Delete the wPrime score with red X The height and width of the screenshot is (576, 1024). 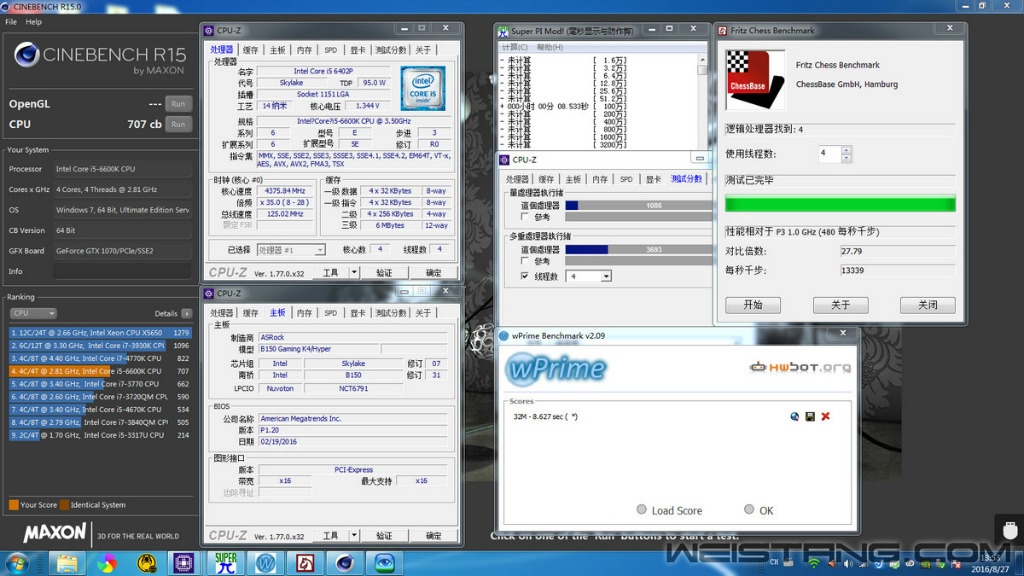[x=825, y=417]
